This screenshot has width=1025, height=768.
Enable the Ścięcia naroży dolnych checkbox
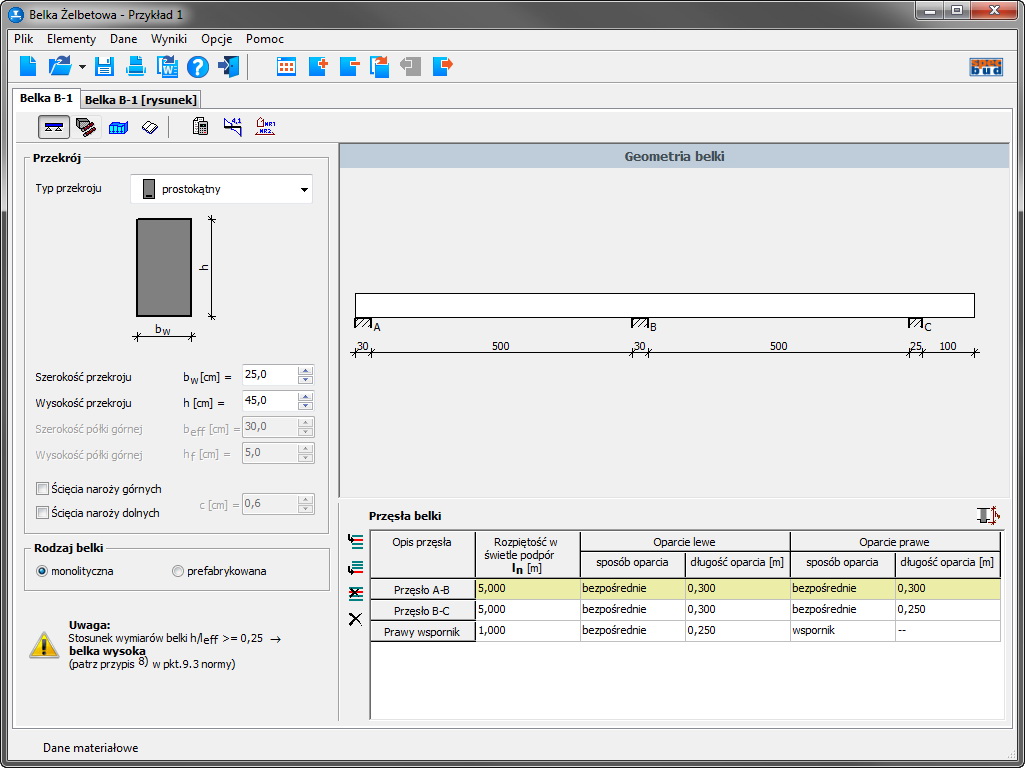coord(42,513)
